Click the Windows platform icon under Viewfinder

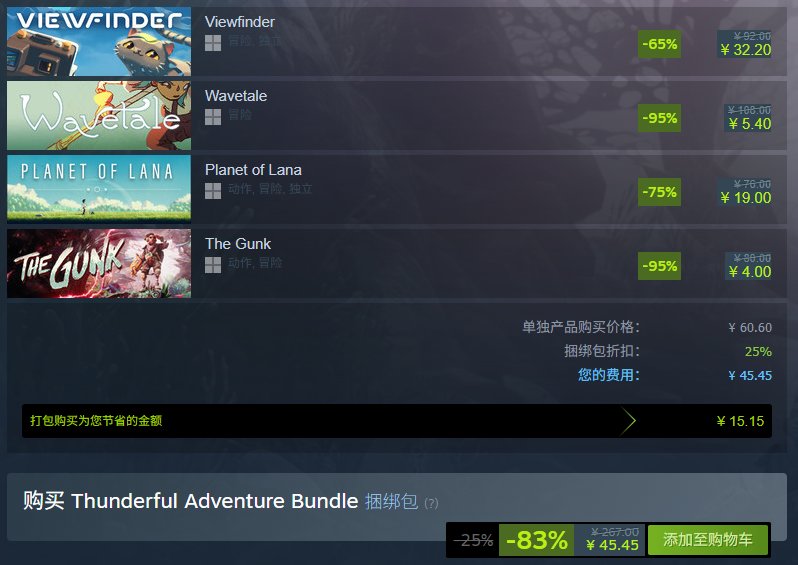213,43
